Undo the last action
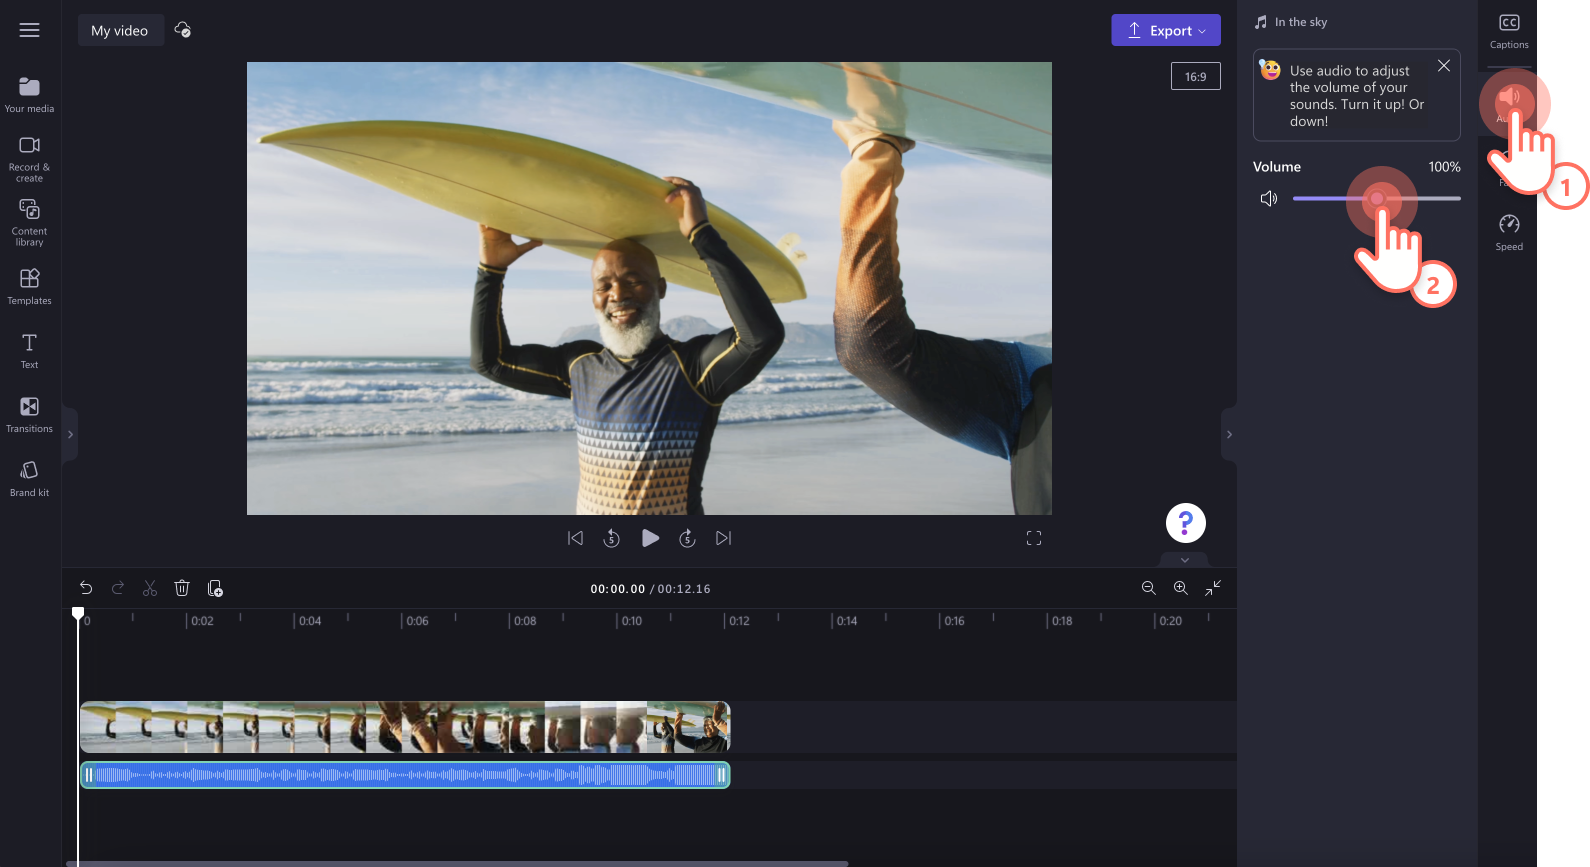The height and width of the screenshot is (867, 1590). click(86, 588)
